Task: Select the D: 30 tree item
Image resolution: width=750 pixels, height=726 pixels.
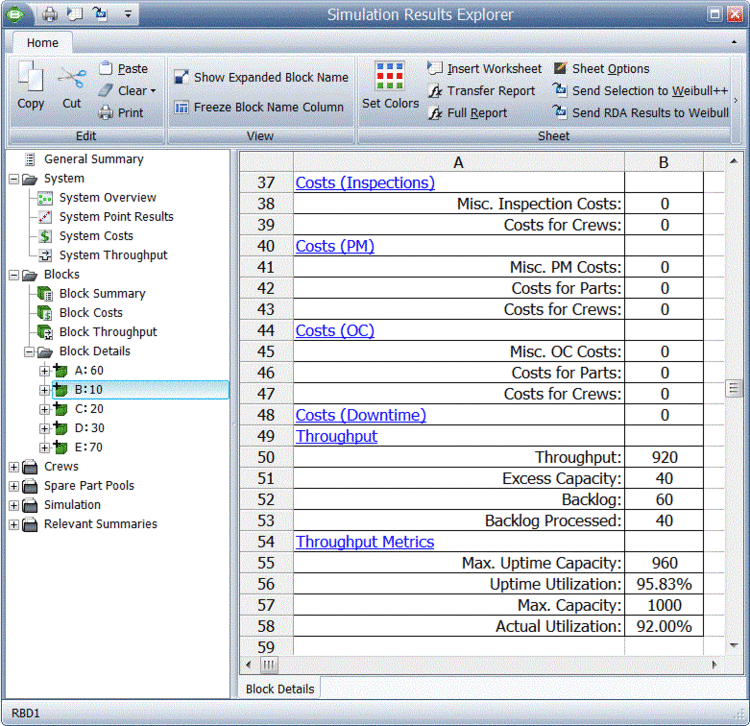Action: click(x=89, y=428)
